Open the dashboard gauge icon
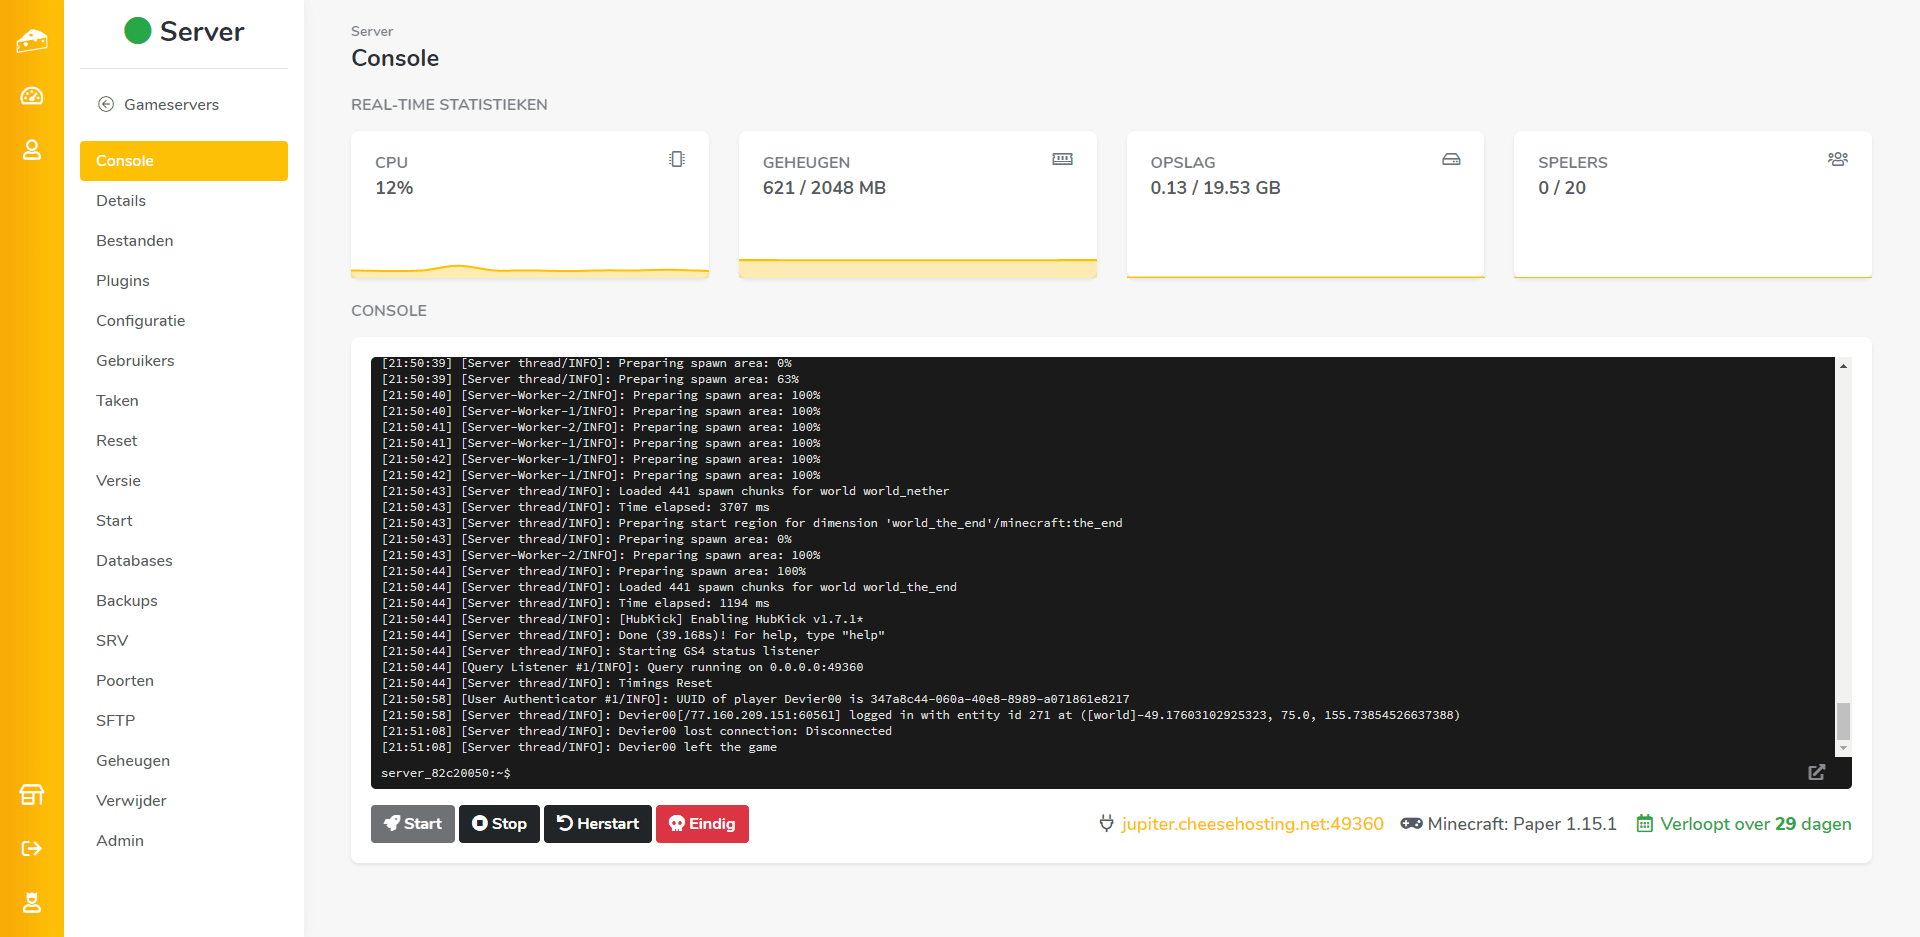The height and width of the screenshot is (937, 1920). [x=32, y=96]
